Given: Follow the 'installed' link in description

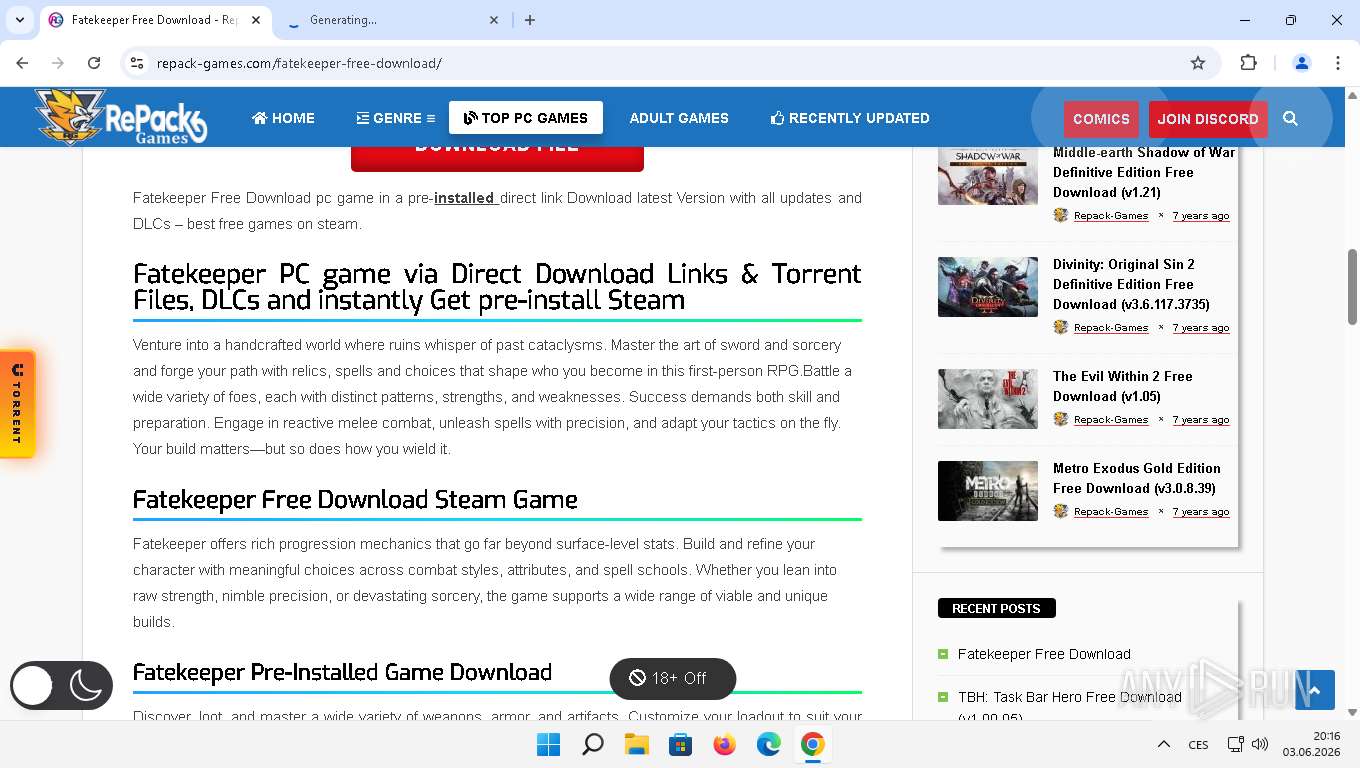Looking at the screenshot, I should point(465,198).
